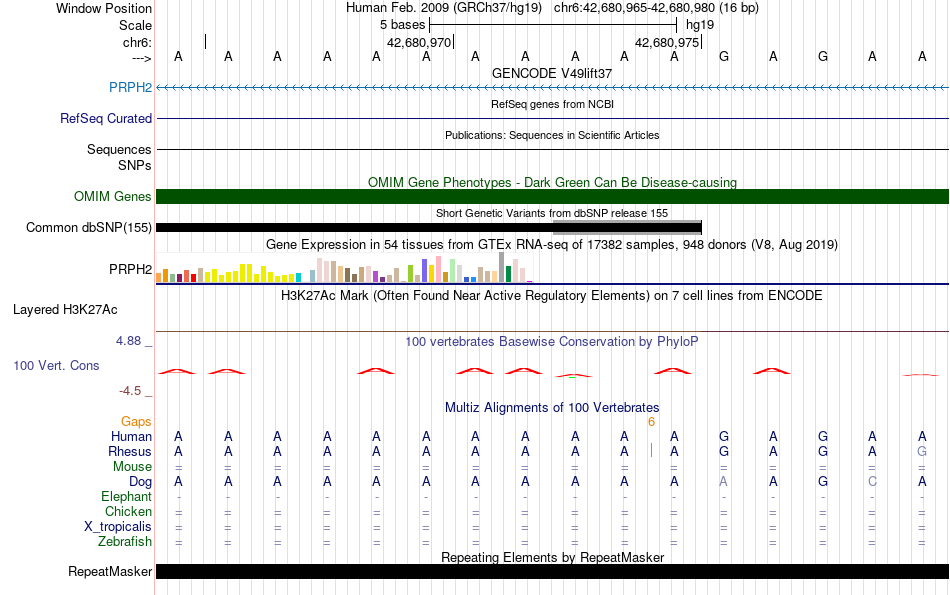The height and width of the screenshot is (595, 950).
Task: Open the RepeatMasker track label
Action: [110, 571]
